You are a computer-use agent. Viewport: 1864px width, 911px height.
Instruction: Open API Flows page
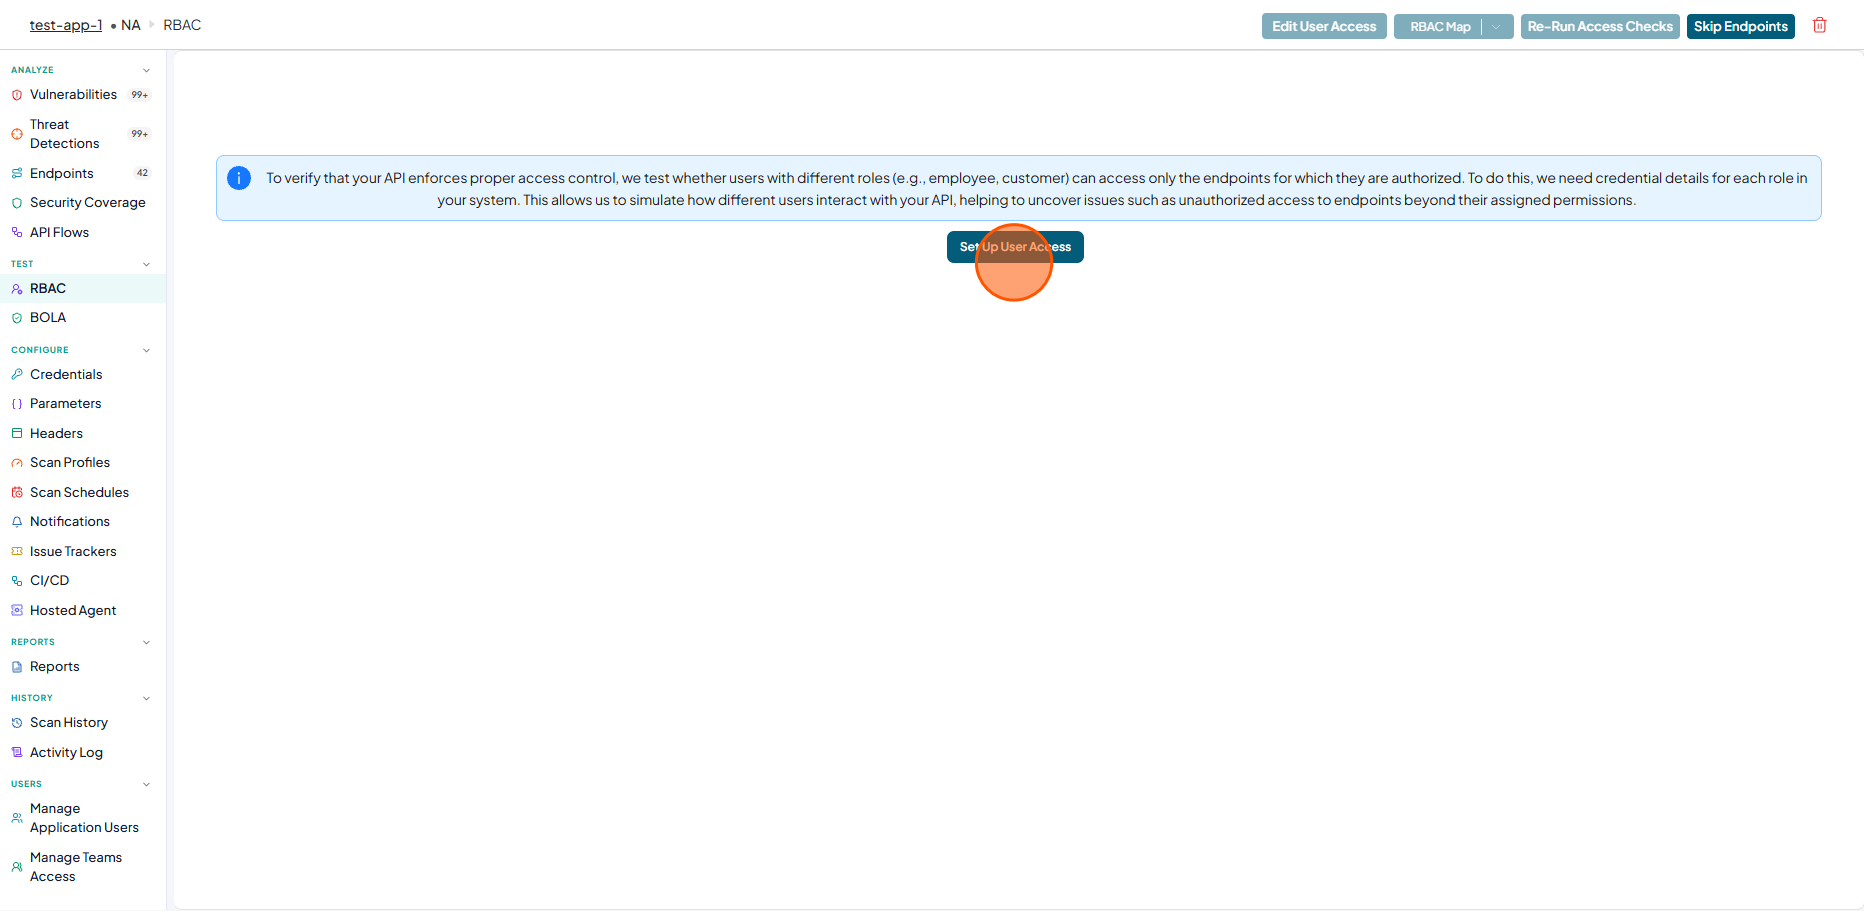(x=59, y=233)
